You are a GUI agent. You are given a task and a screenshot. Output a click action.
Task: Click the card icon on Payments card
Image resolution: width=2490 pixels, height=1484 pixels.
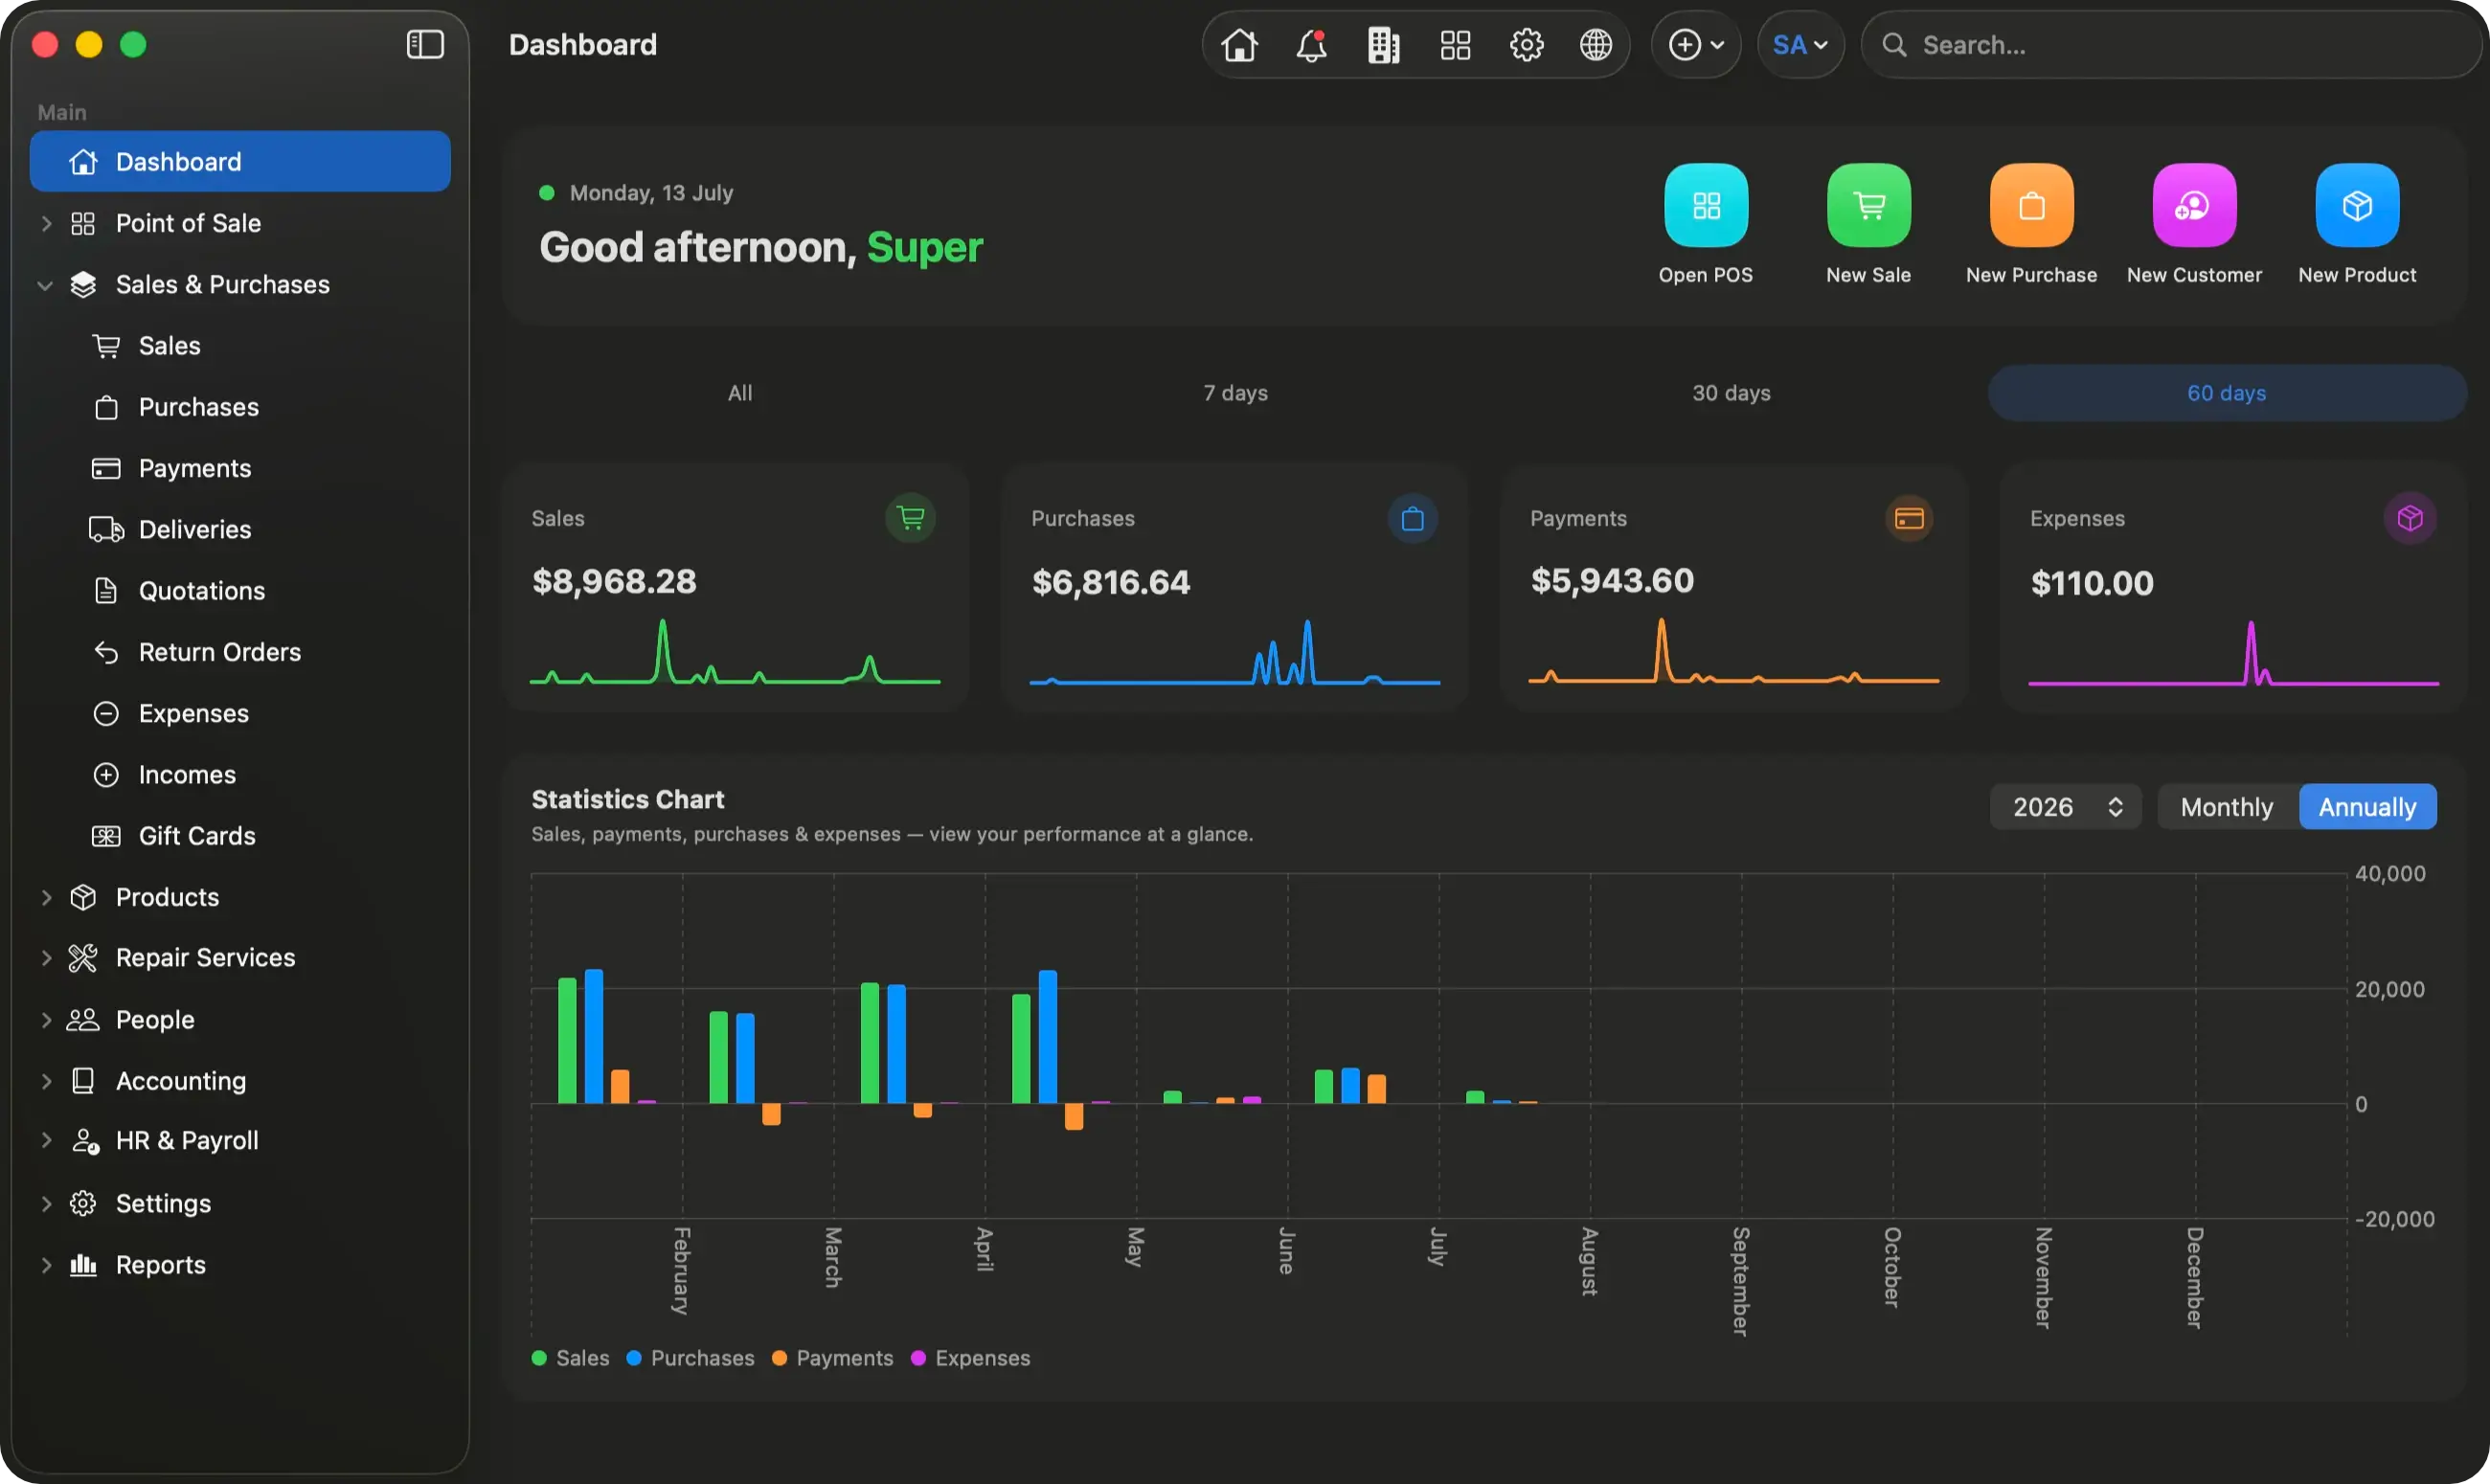click(x=1909, y=518)
